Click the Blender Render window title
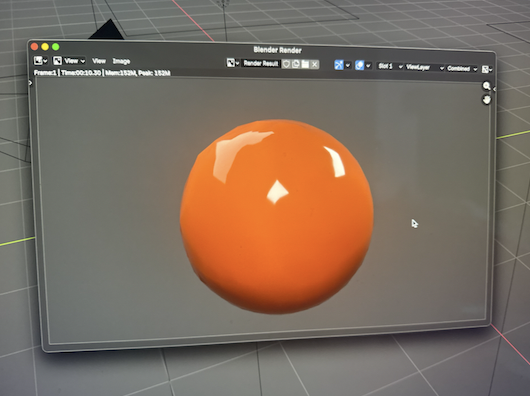Screen dimensions: 530x396 [278, 50]
